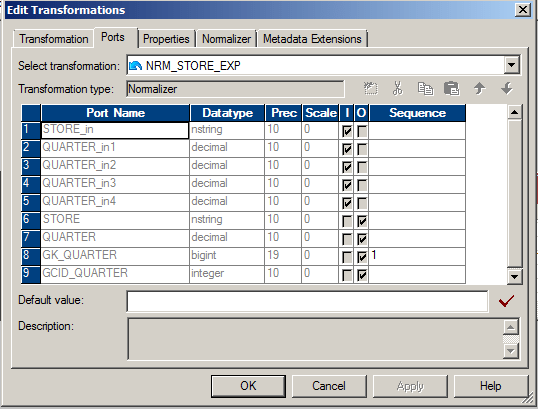548x413 pixels.
Task: Toggle input checkbox for STORE_in
Action: tap(347, 131)
